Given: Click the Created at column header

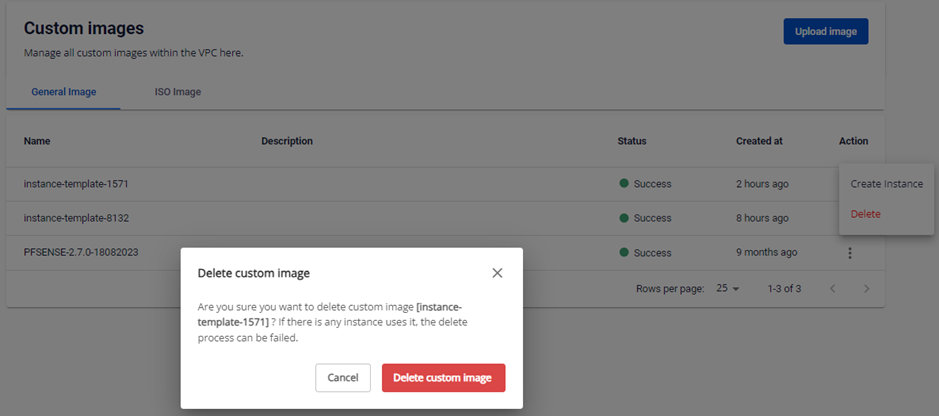Looking at the screenshot, I should coord(759,141).
